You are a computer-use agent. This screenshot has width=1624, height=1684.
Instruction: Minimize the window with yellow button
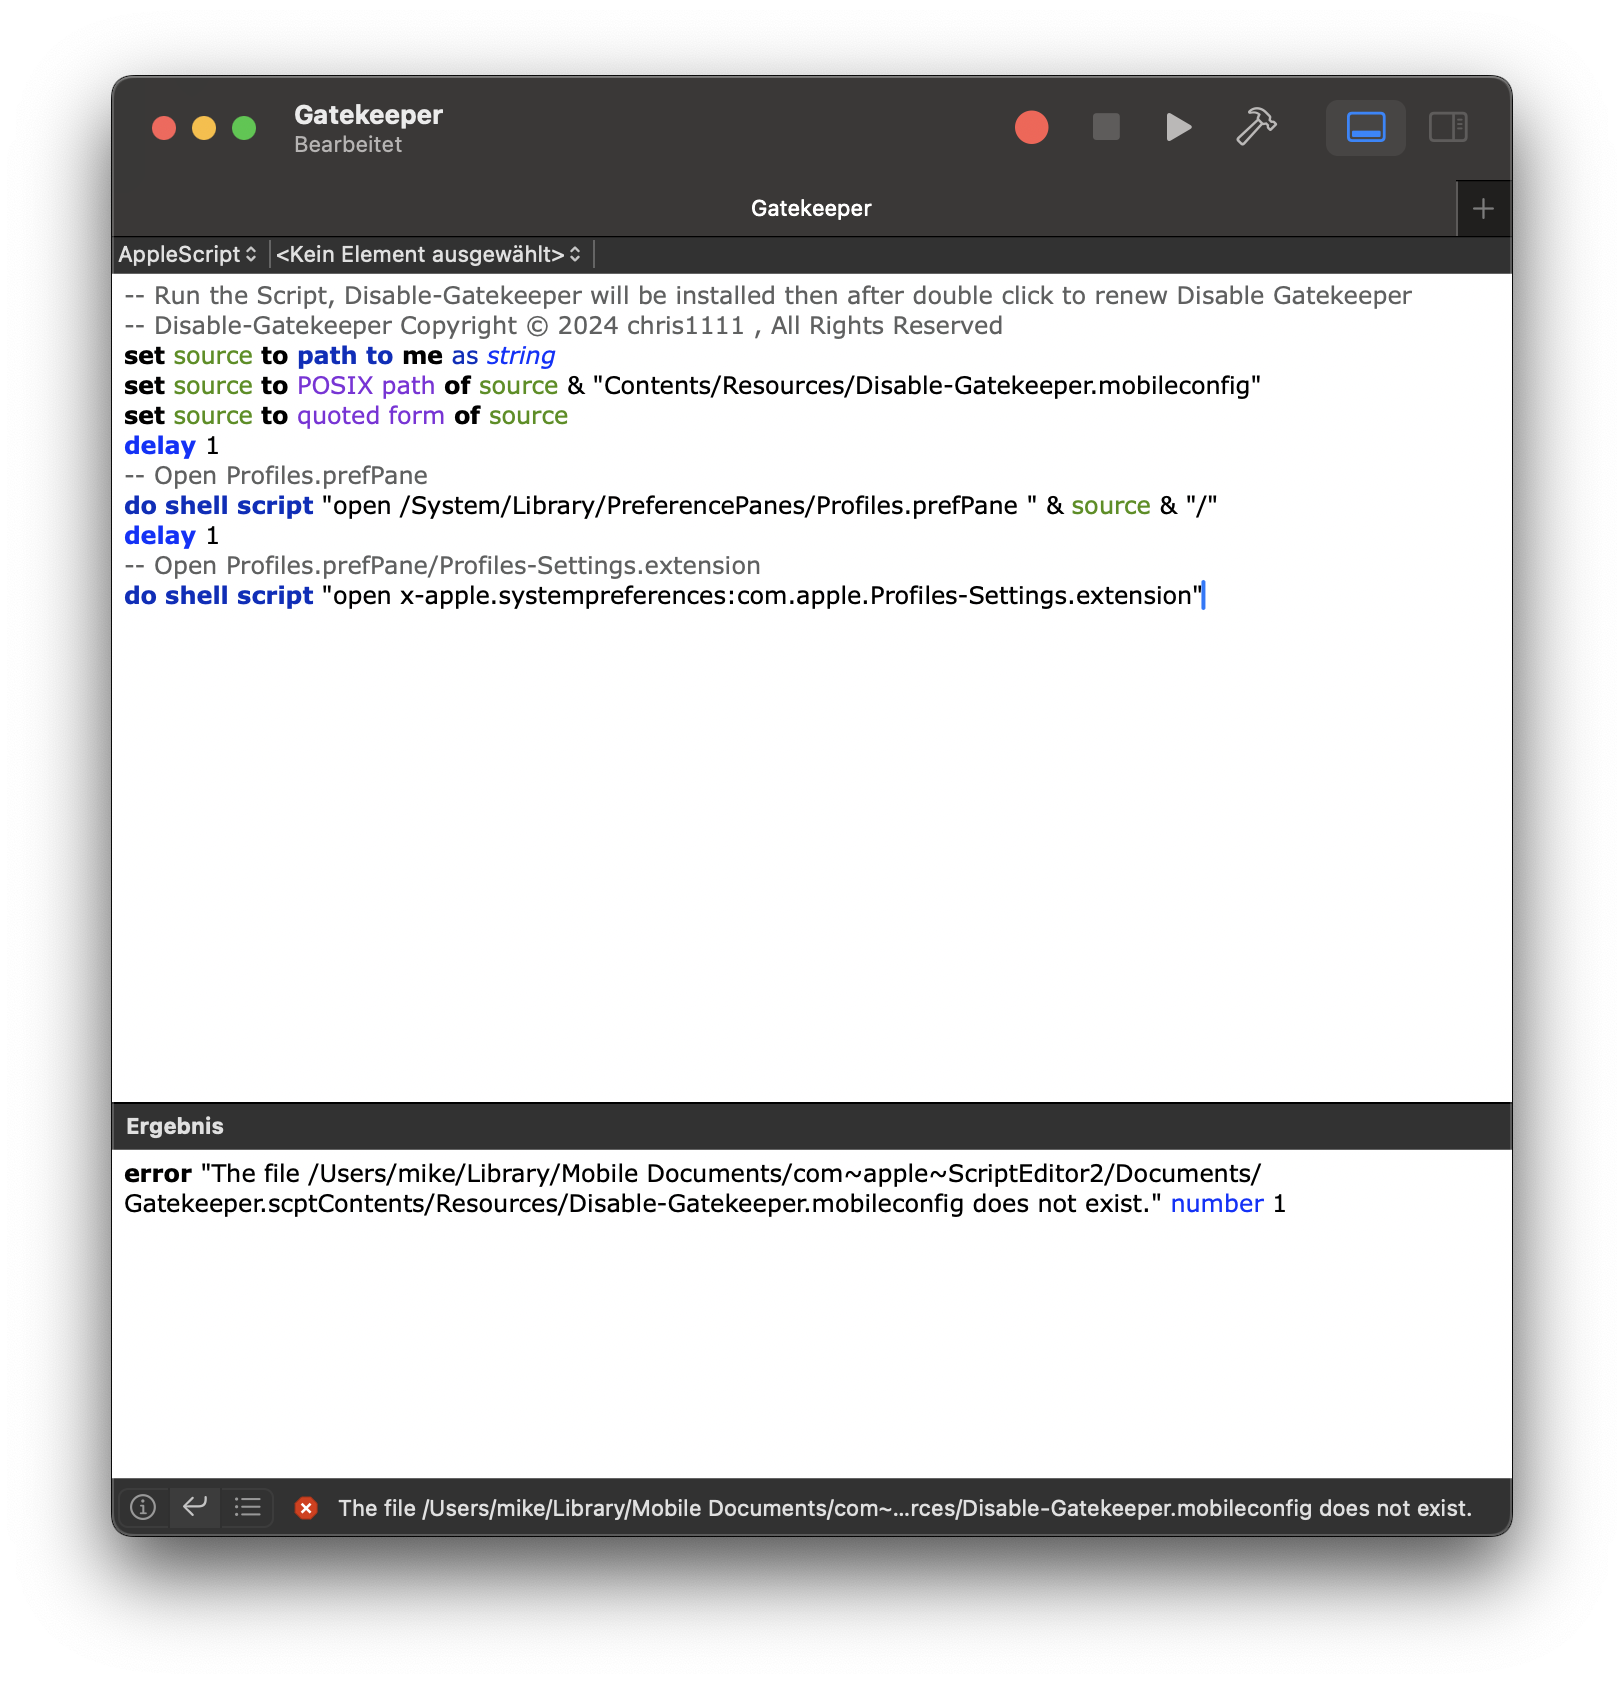point(204,128)
